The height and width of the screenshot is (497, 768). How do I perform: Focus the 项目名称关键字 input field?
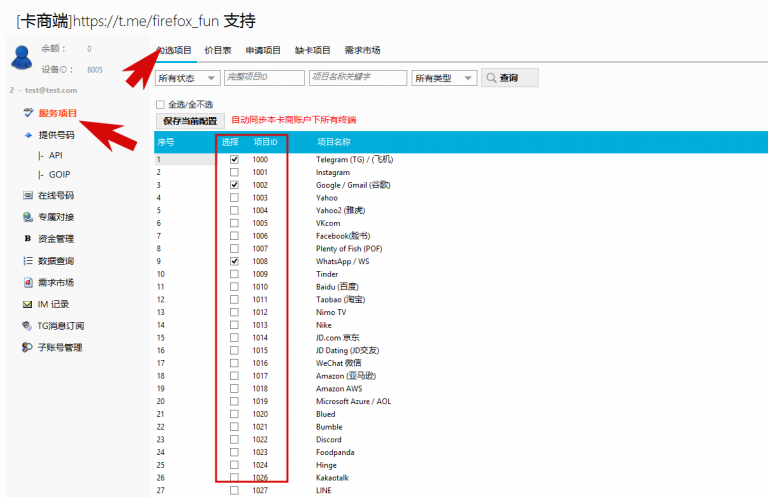click(x=358, y=78)
